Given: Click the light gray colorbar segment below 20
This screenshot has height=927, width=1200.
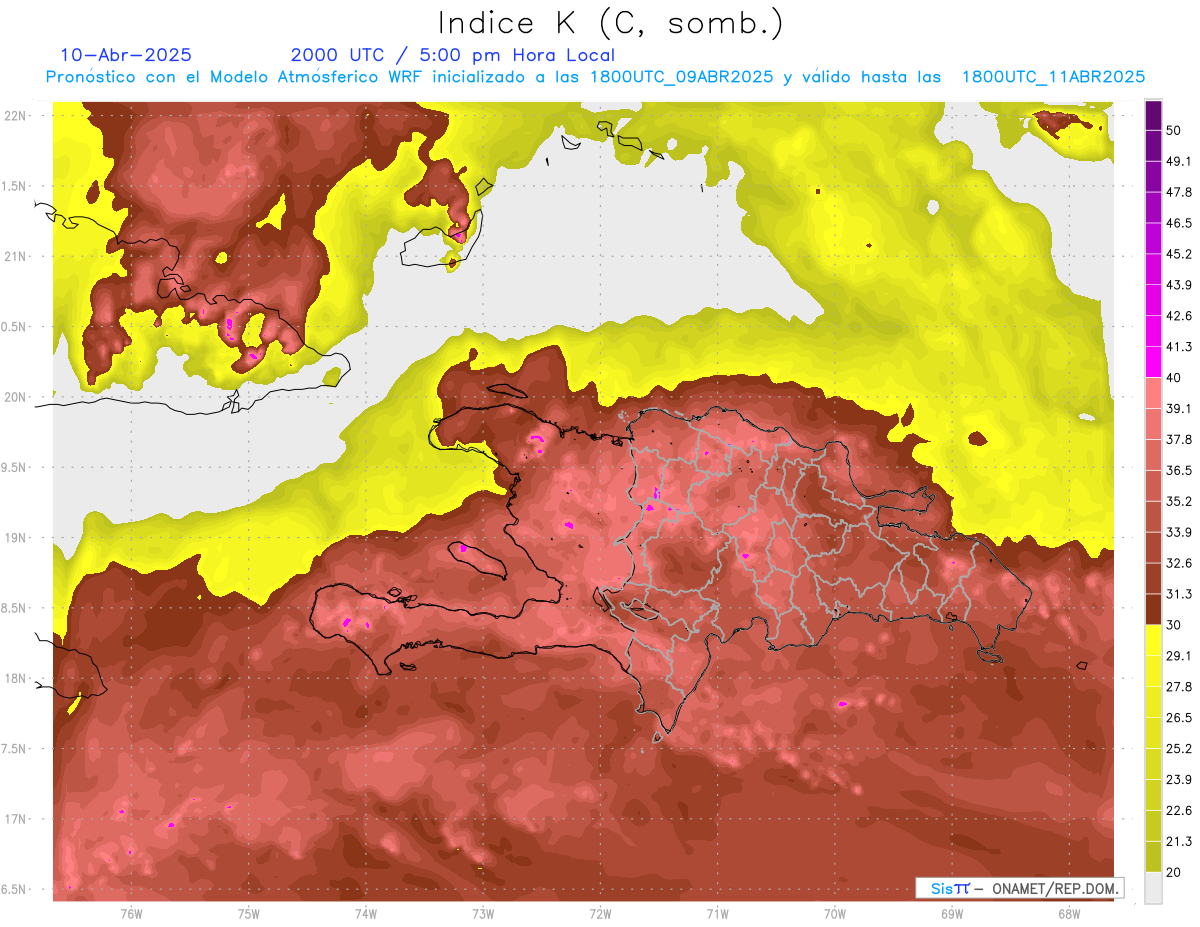Looking at the screenshot, I should click(1153, 888).
